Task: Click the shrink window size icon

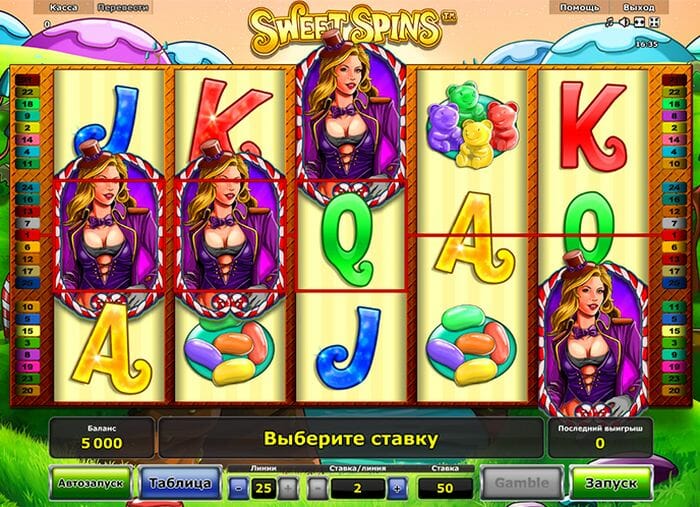Action: [640, 22]
